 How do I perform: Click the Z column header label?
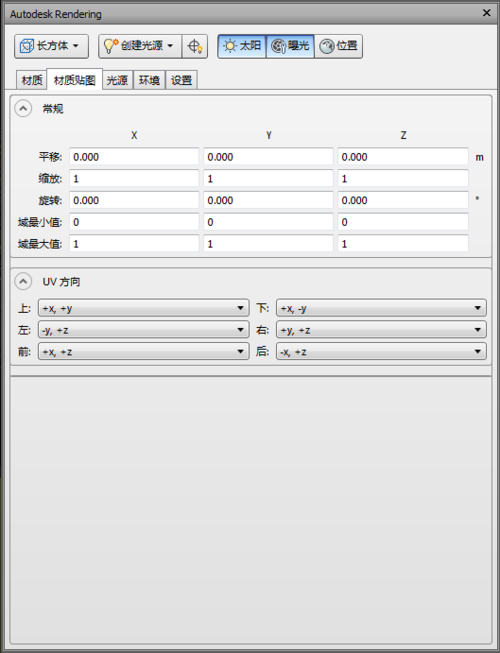pyautogui.click(x=403, y=135)
